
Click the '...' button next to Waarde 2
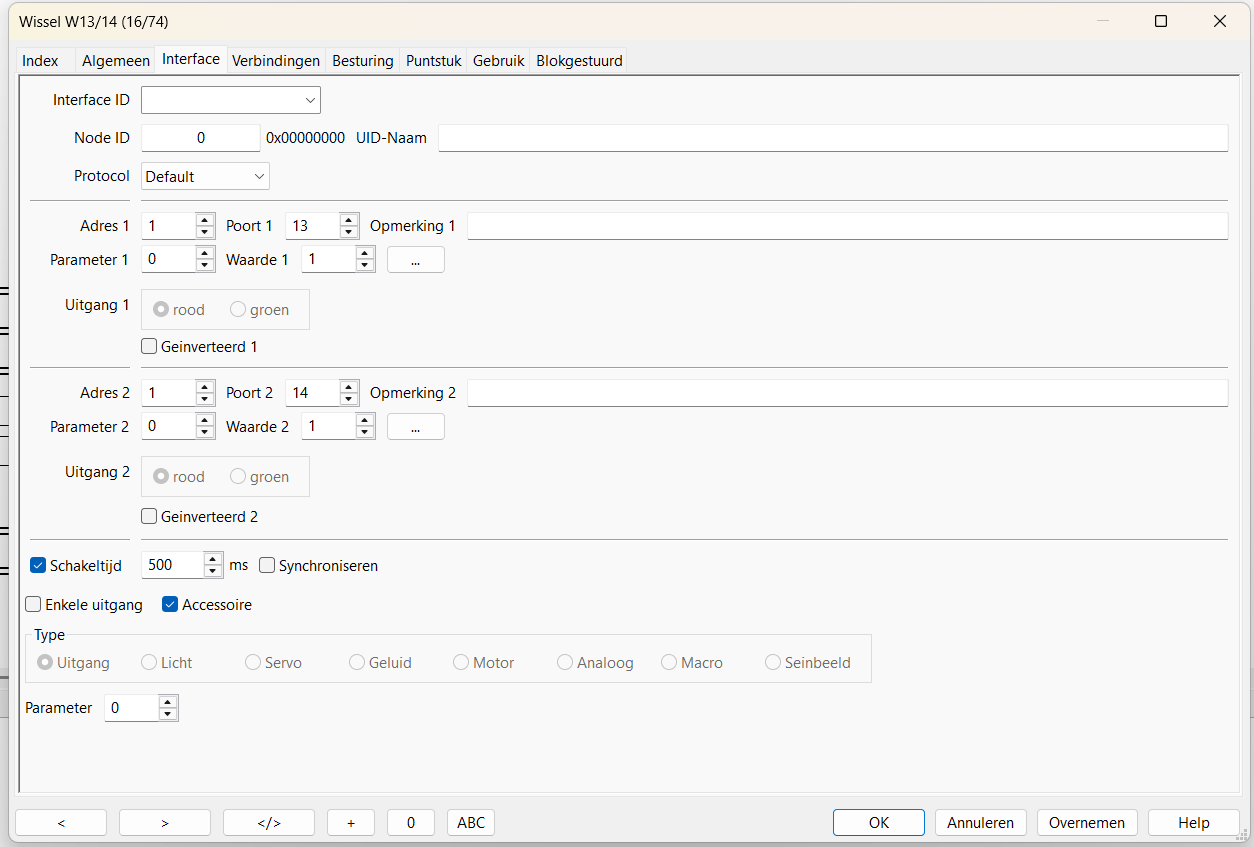[x=415, y=426]
